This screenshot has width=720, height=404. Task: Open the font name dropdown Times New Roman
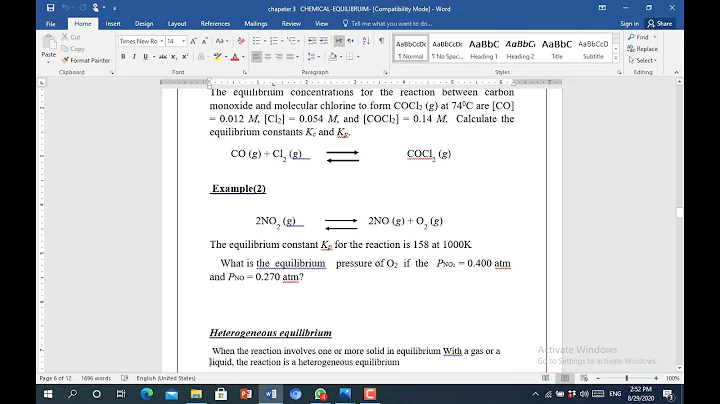162,41
